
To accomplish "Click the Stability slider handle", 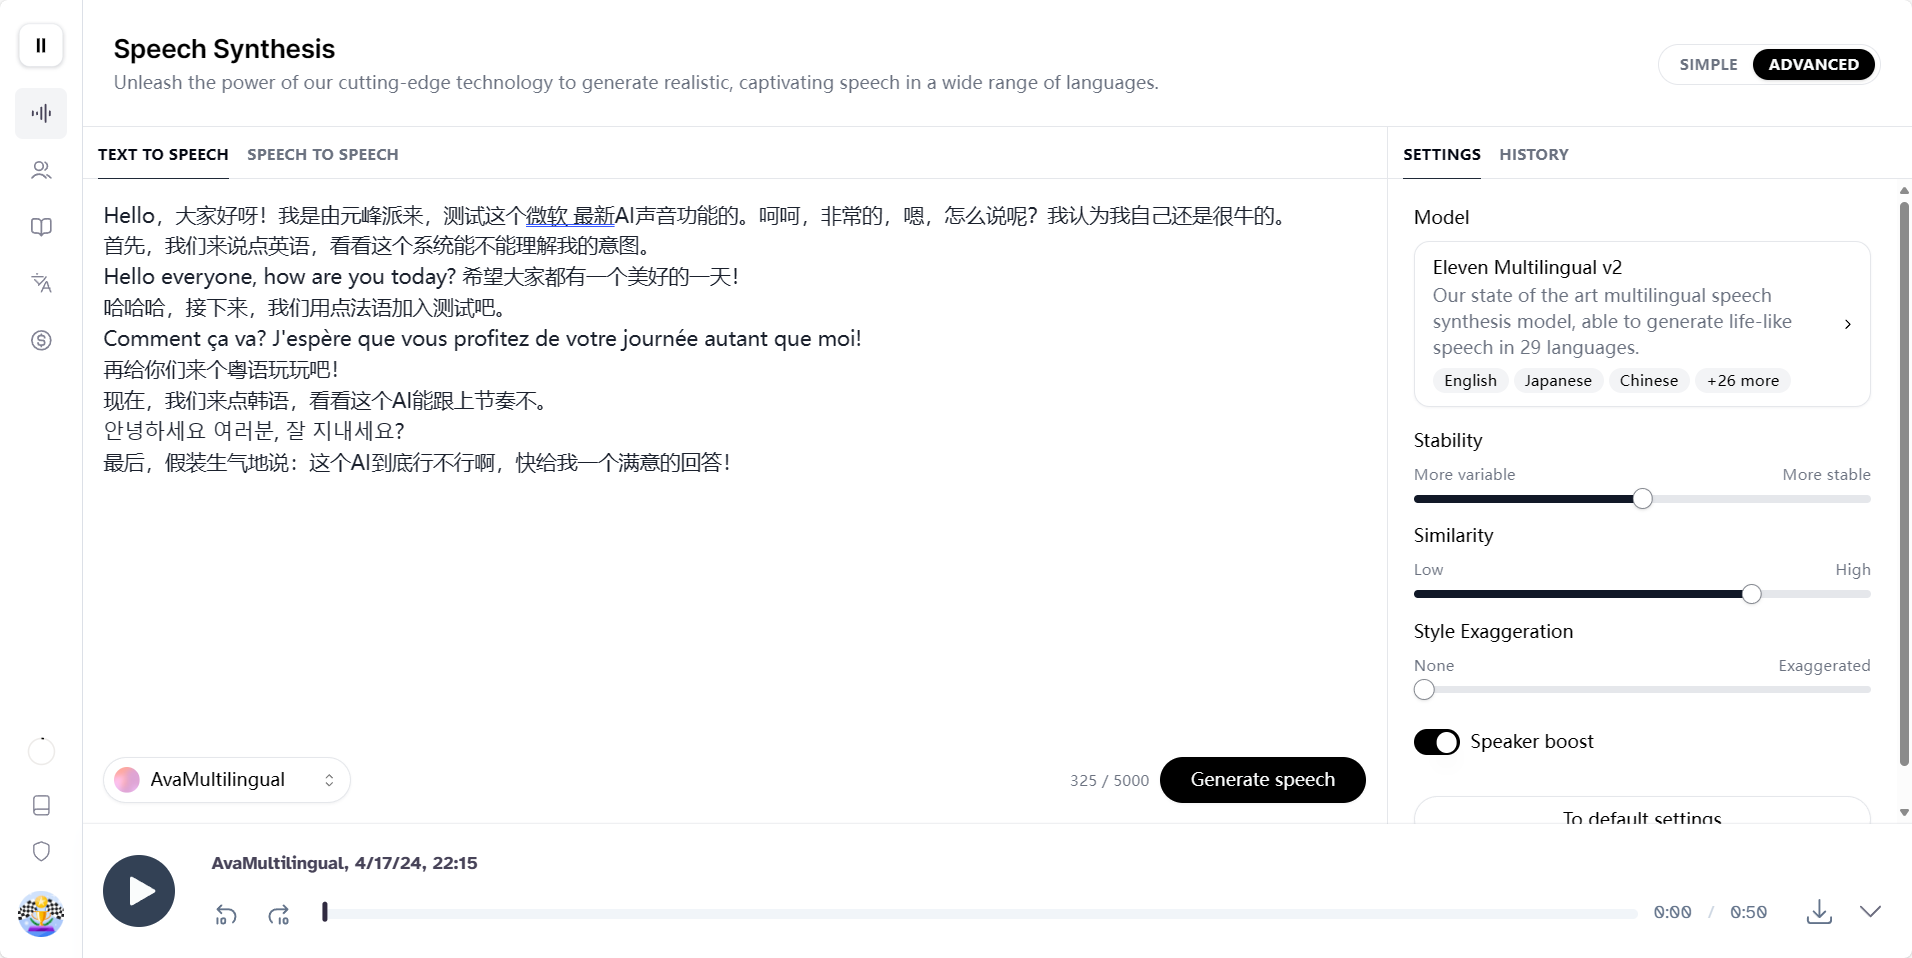I will pyautogui.click(x=1642, y=499).
